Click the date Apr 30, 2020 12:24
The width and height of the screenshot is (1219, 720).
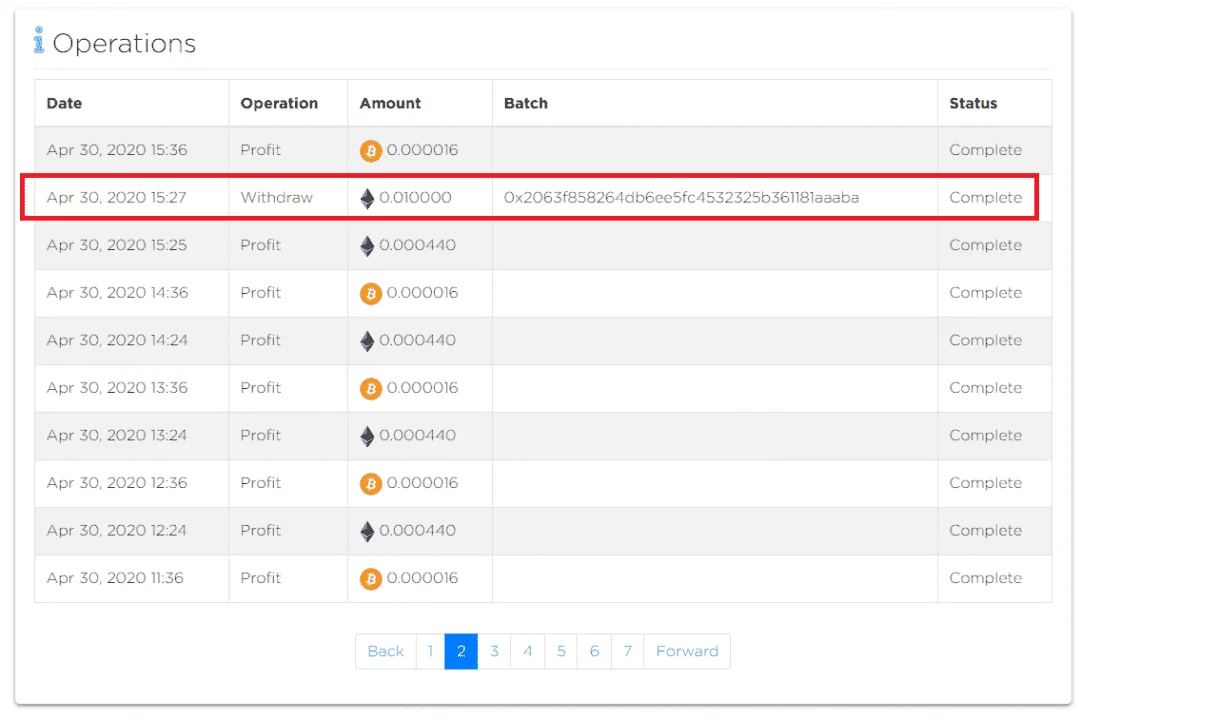pos(116,530)
